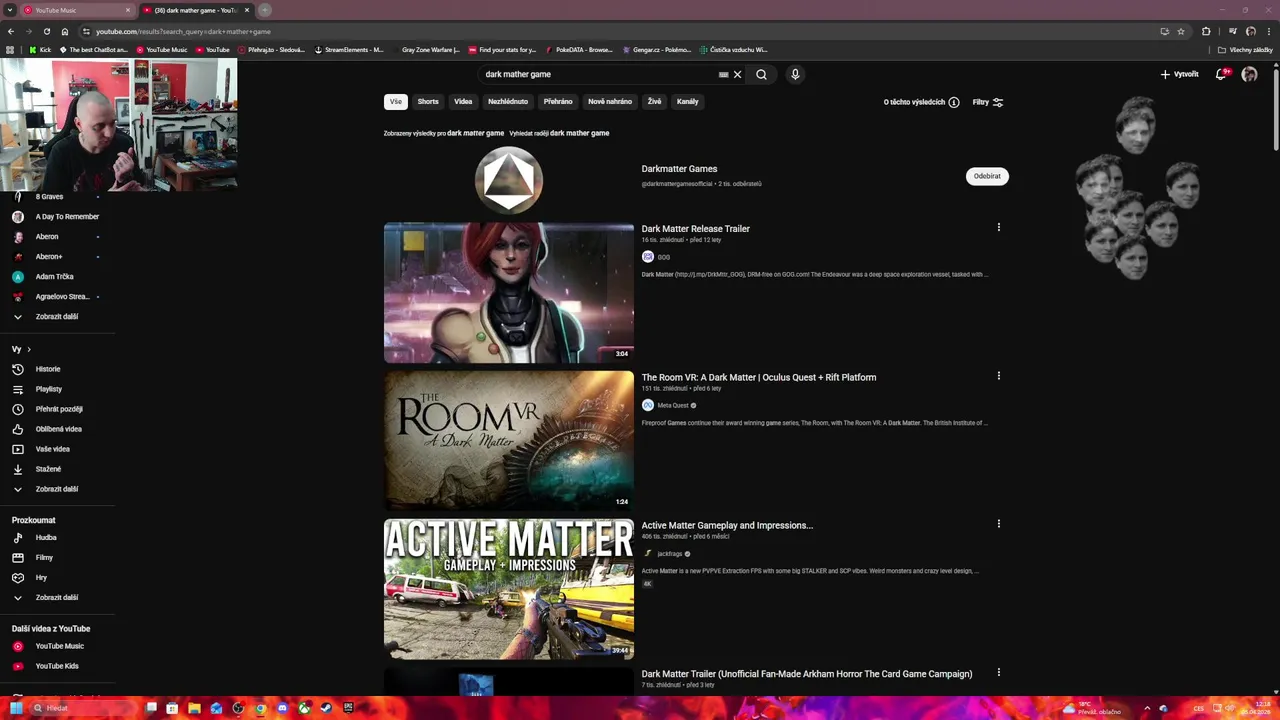Open 'Přehrát později' in the sidebar
Screen dimensions: 1280x720
[x=58, y=409]
